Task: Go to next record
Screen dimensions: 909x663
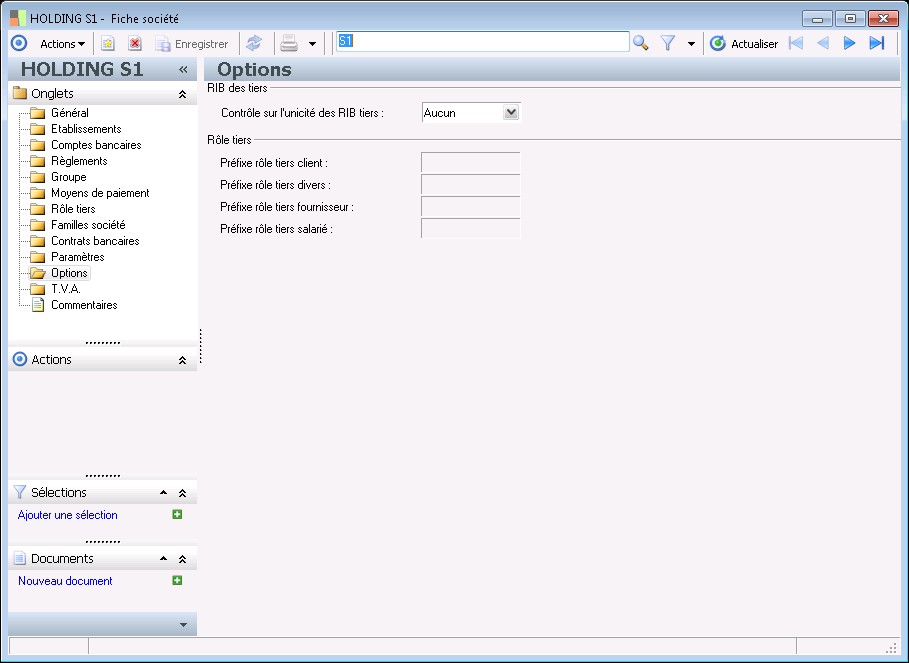Action: pos(849,43)
